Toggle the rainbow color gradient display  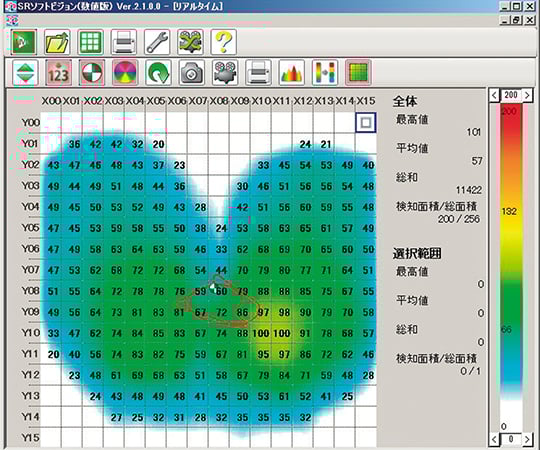[125, 72]
